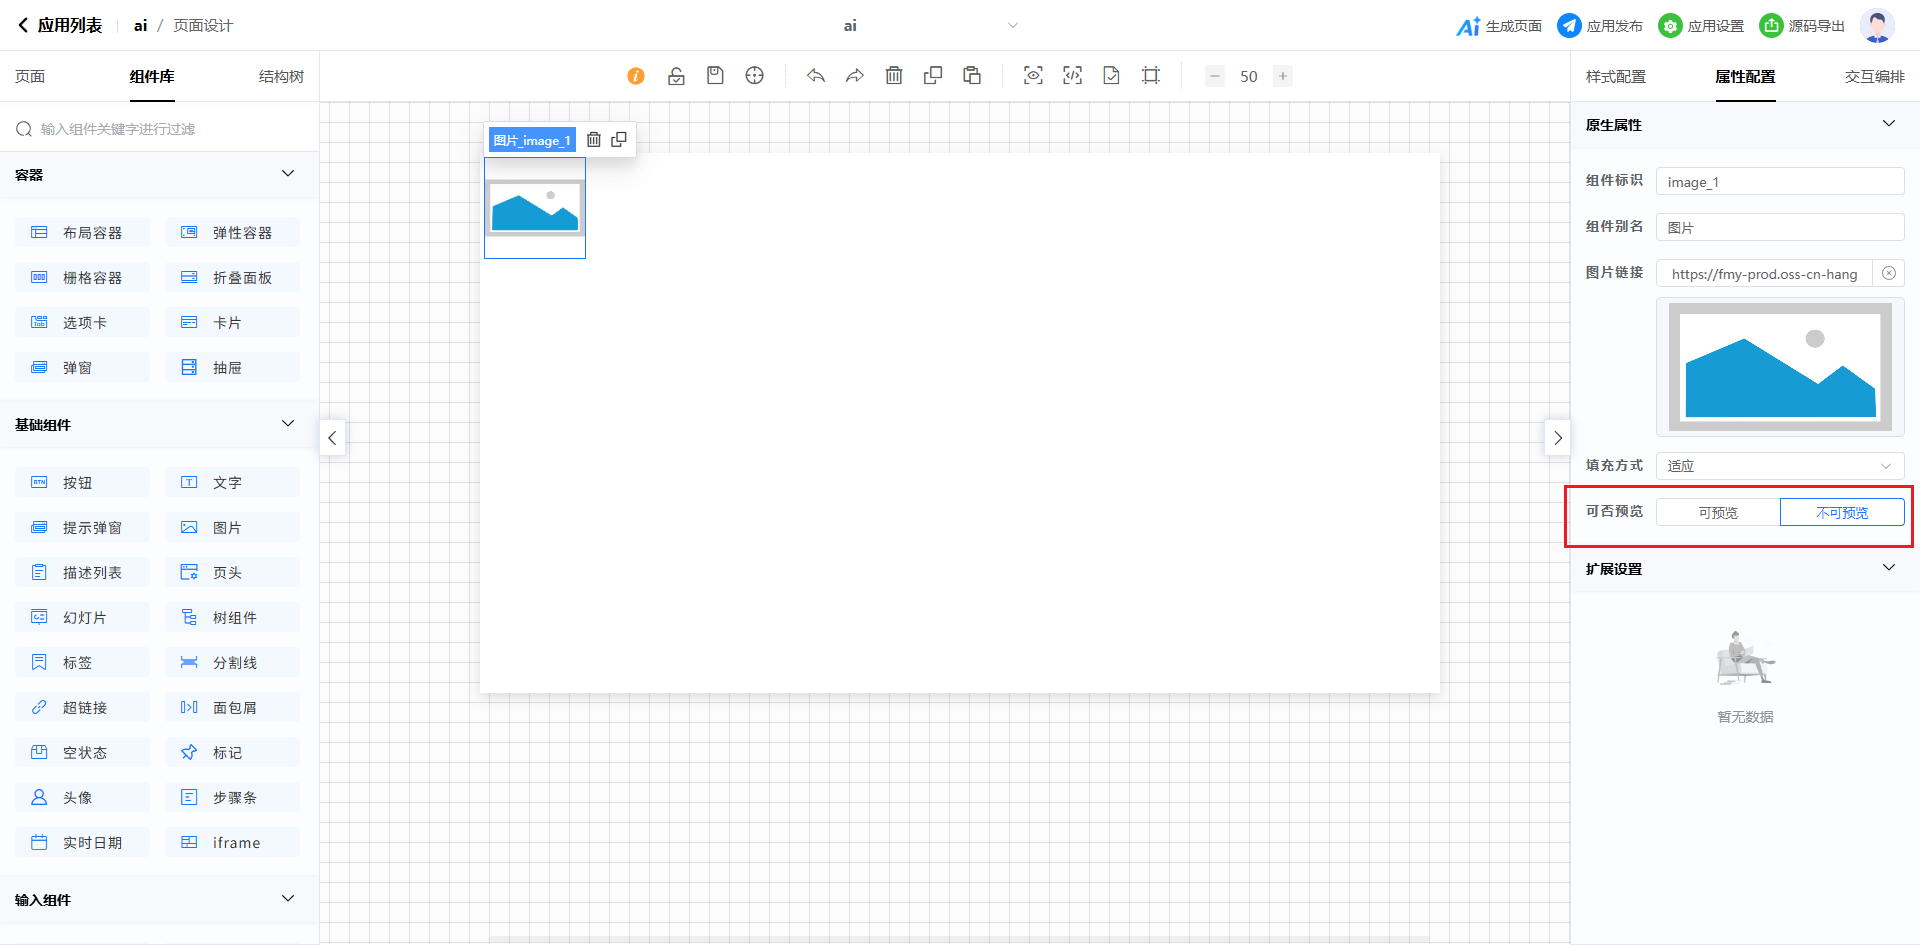Clear the 图片链接 URL field
This screenshot has width=1920, height=945.
point(1888,273)
